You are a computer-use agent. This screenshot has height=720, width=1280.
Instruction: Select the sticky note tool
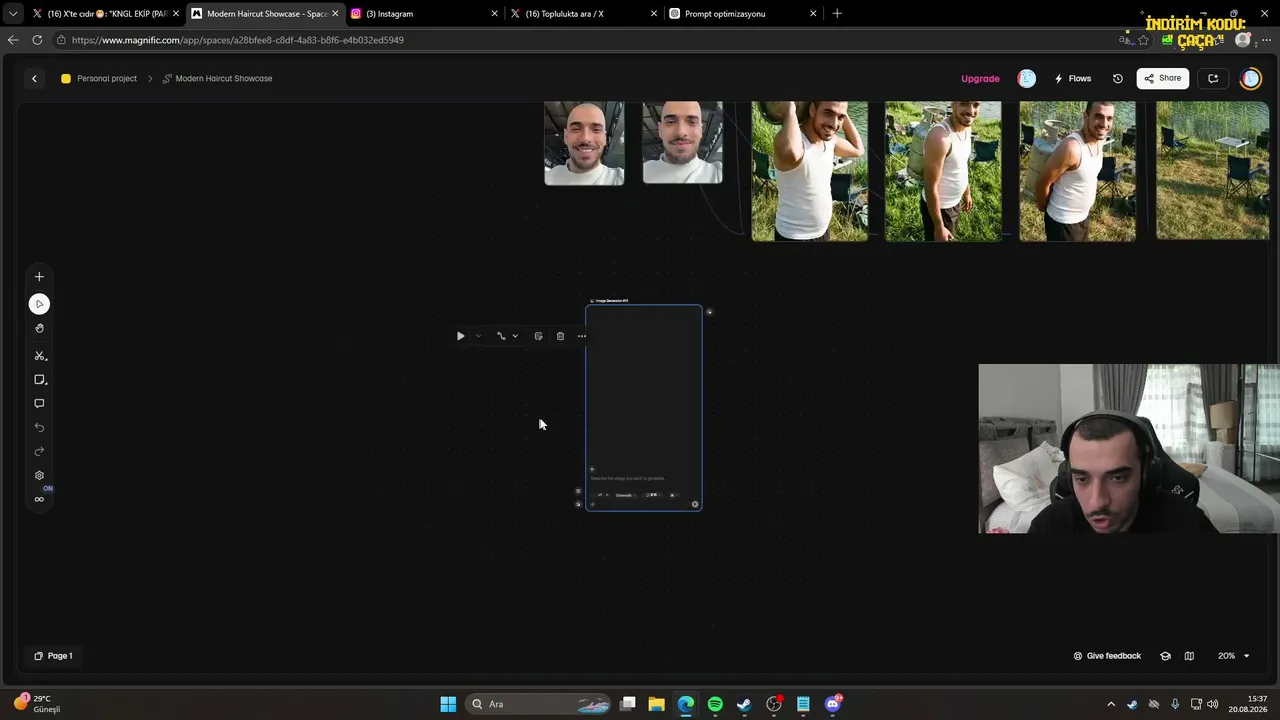pyautogui.click(x=39, y=380)
